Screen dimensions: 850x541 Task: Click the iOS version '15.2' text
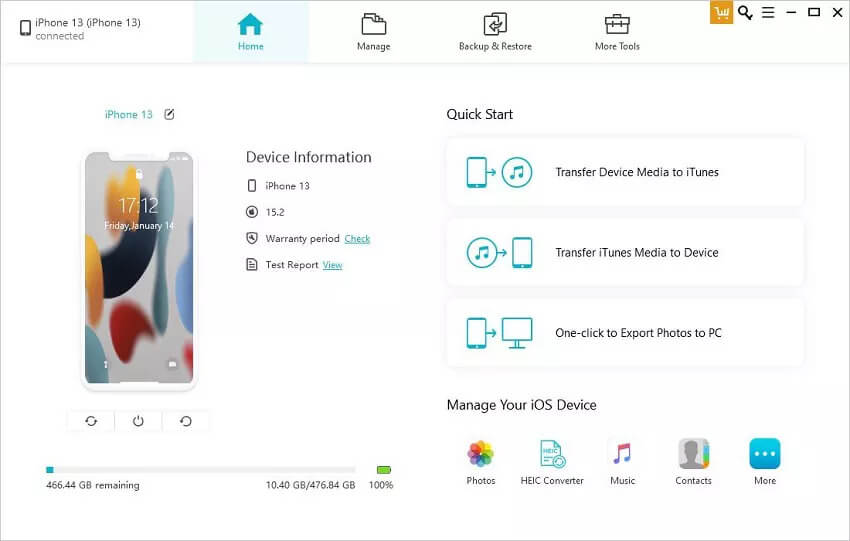coord(275,212)
